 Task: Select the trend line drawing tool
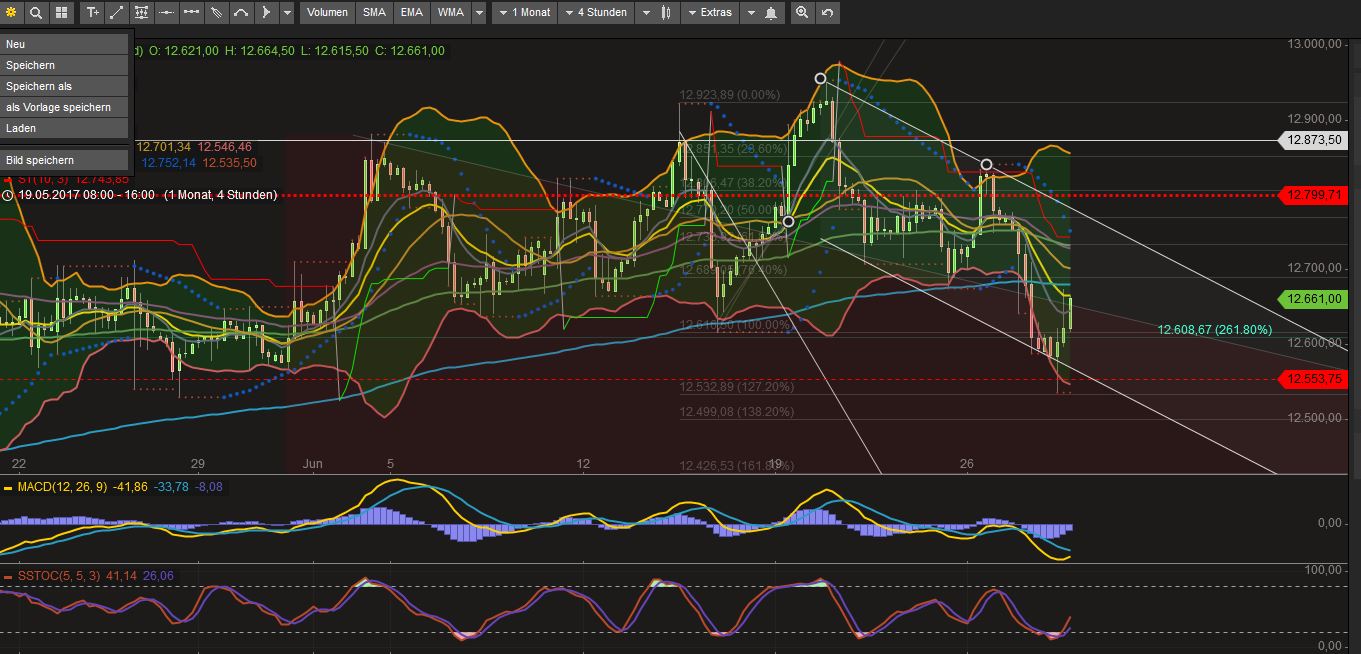pyautogui.click(x=117, y=13)
